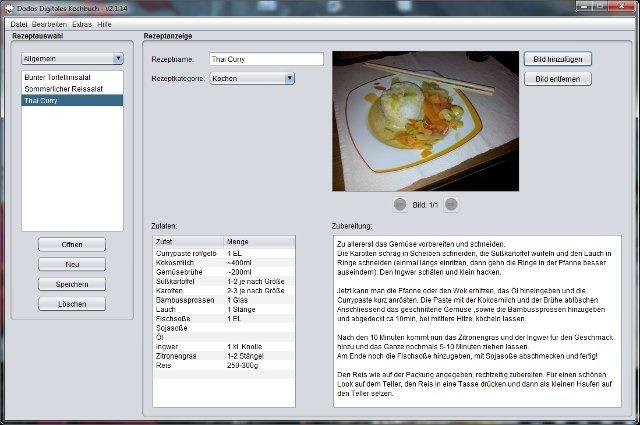Viewport: 640px width, 425px height.
Task: Click the Bild 1/1 counter label
Action: coord(425,205)
